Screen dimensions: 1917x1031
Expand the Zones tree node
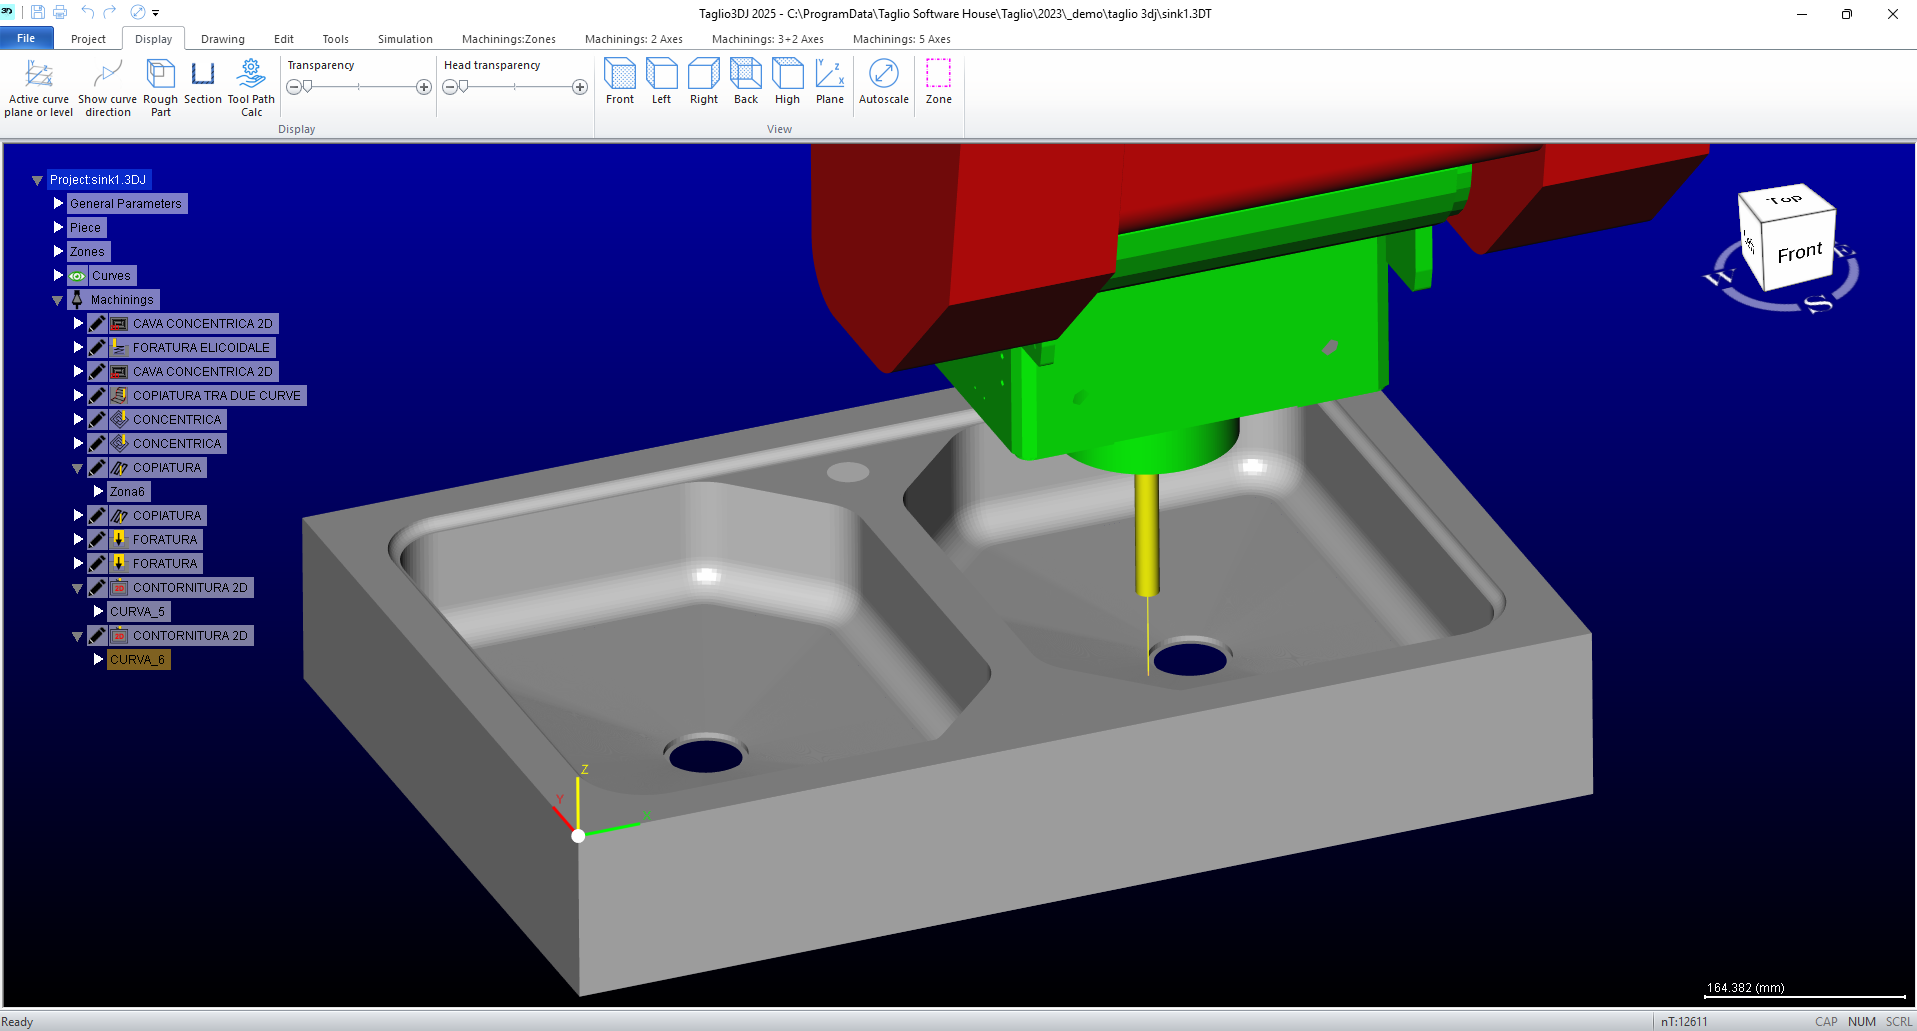58,252
